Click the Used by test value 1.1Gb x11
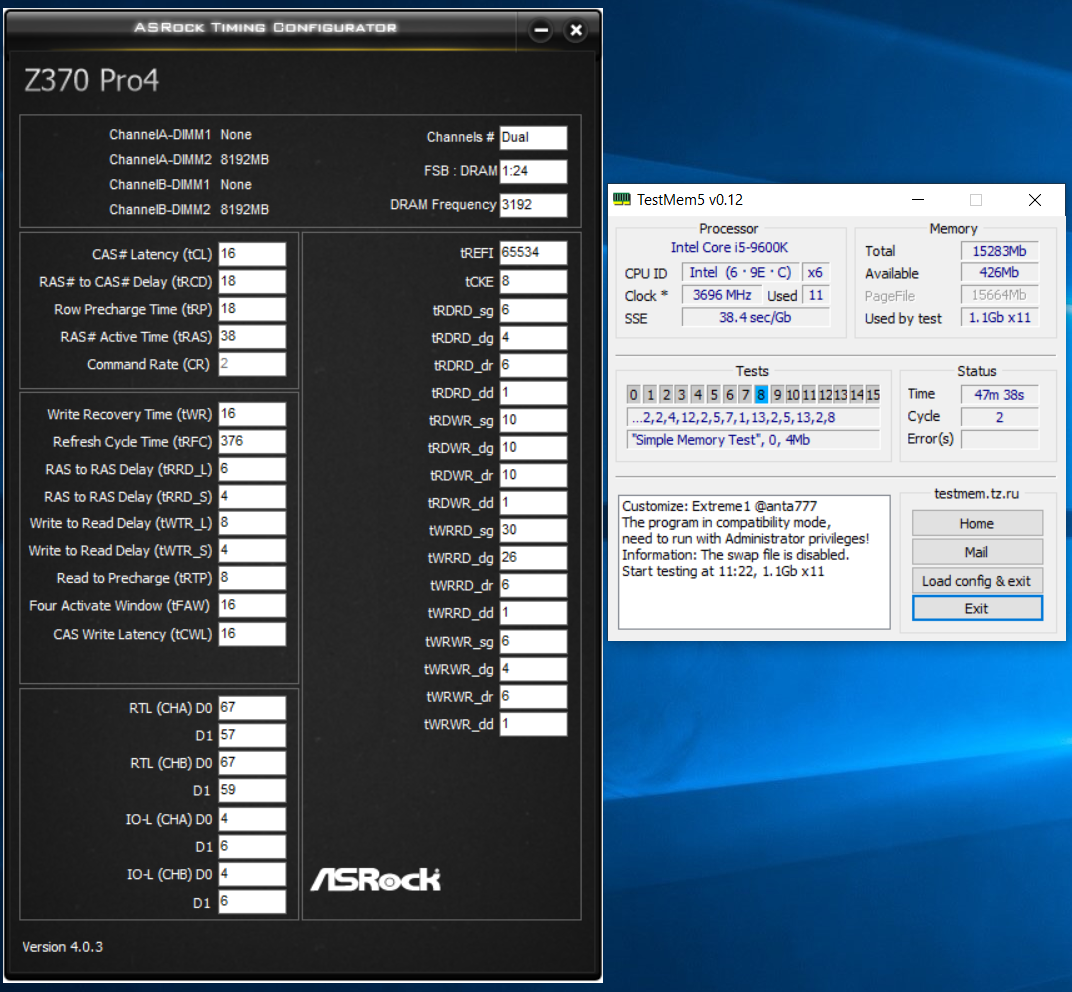 point(1000,317)
